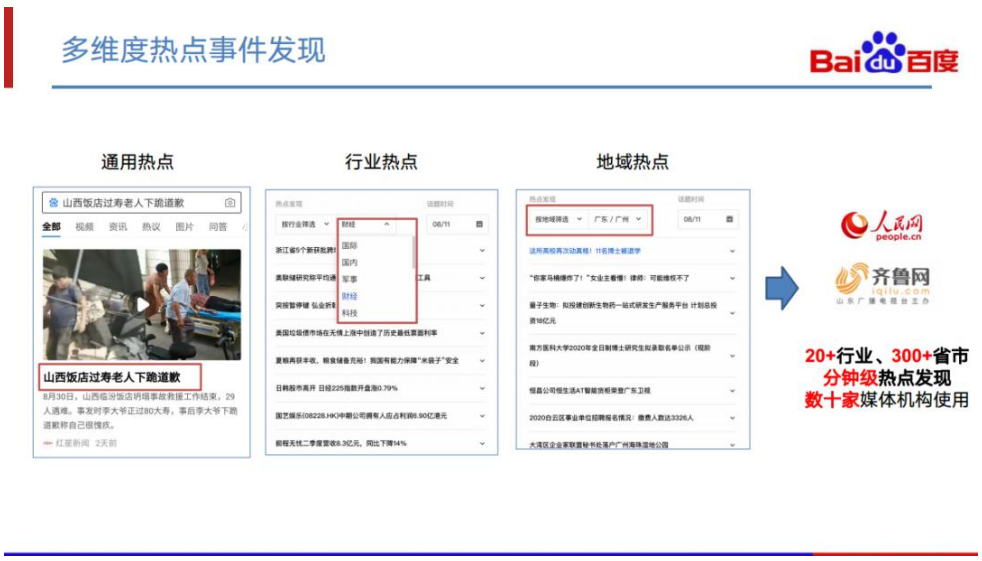This screenshot has height=561, width=982.
Task: Open the 按行业筛选 dropdown
Action: click(305, 224)
